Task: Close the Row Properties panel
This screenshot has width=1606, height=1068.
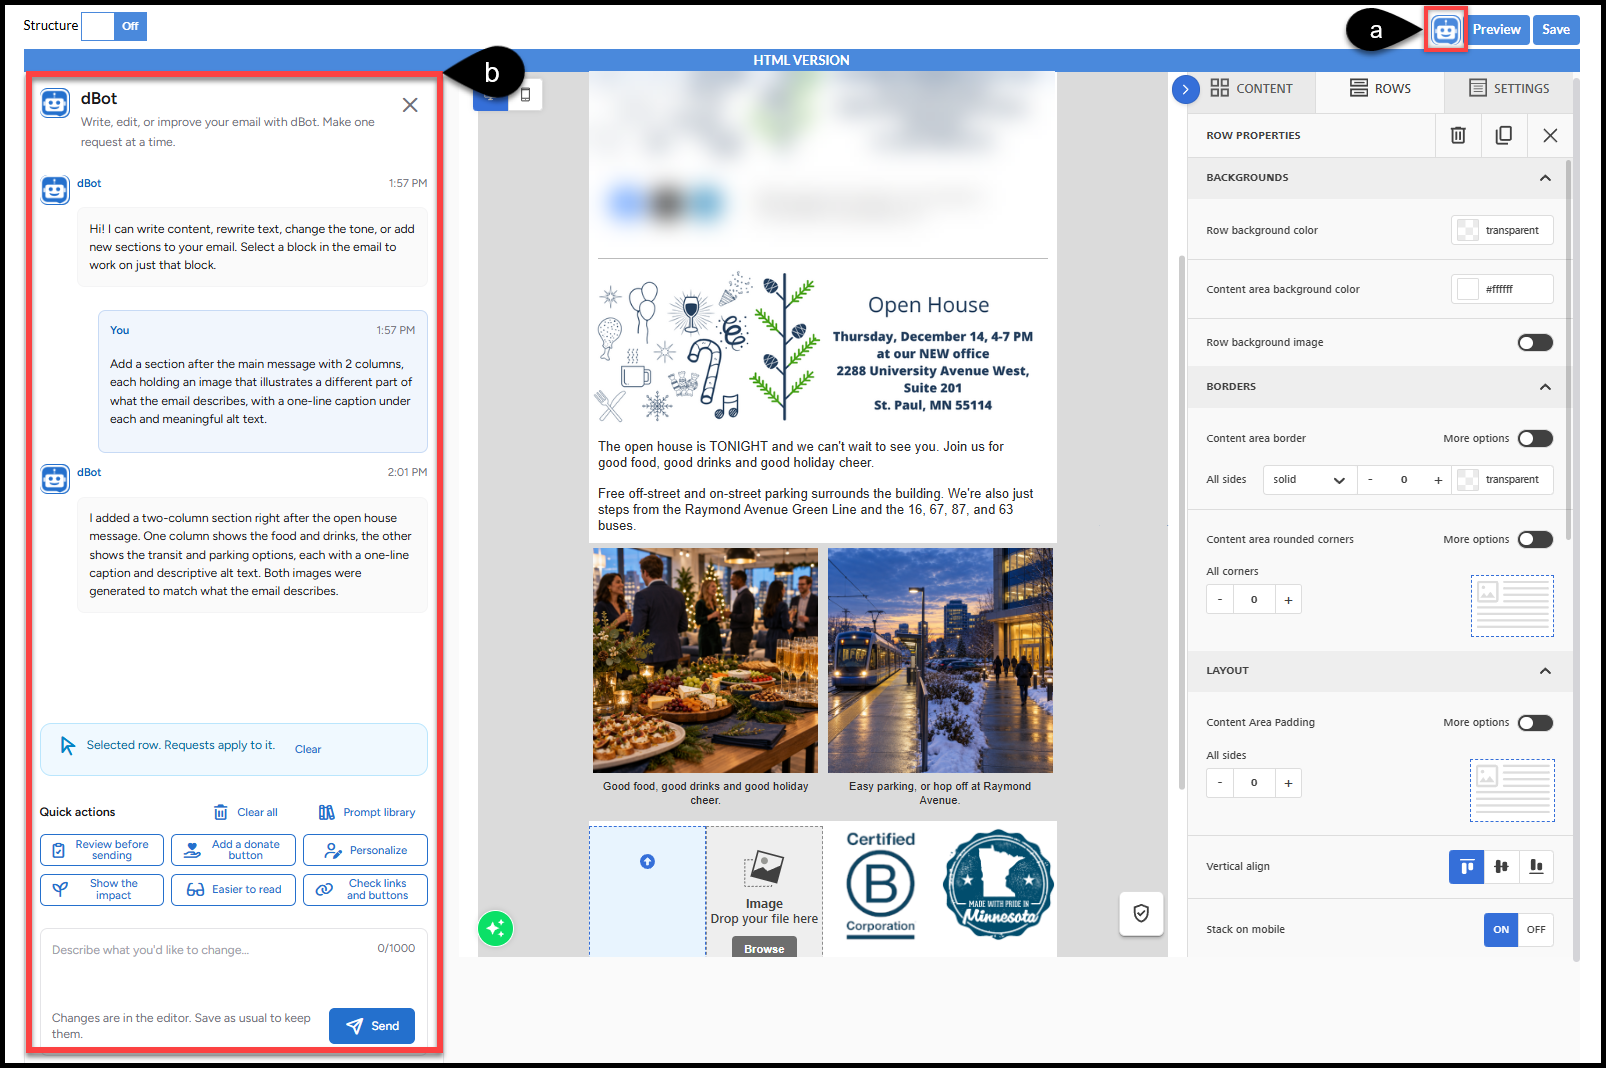Action: (1550, 135)
